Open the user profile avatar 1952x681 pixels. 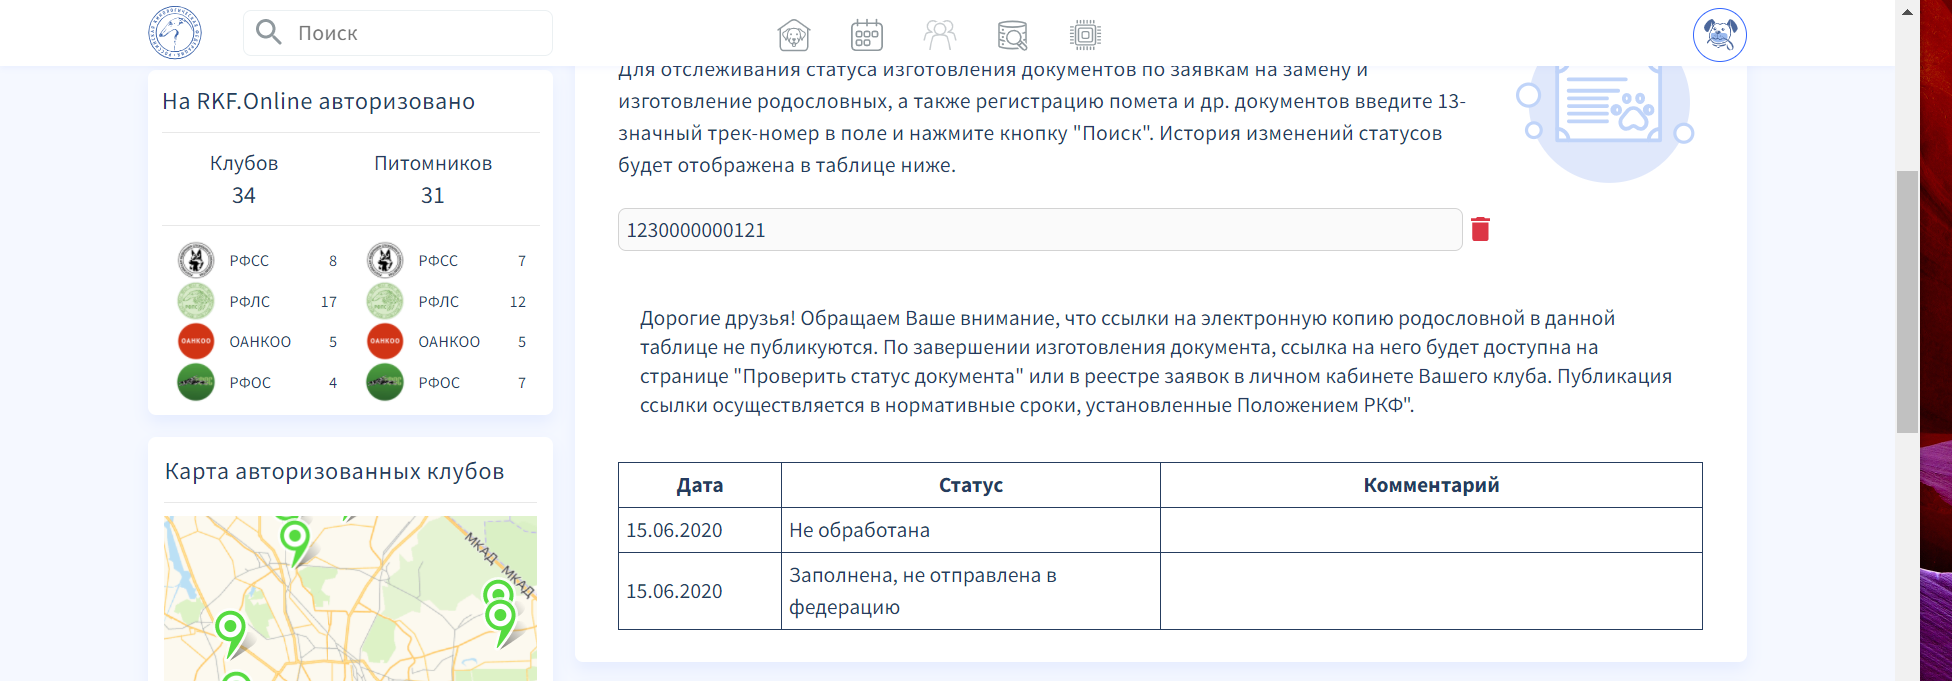pyautogui.click(x=1719, y=35)
